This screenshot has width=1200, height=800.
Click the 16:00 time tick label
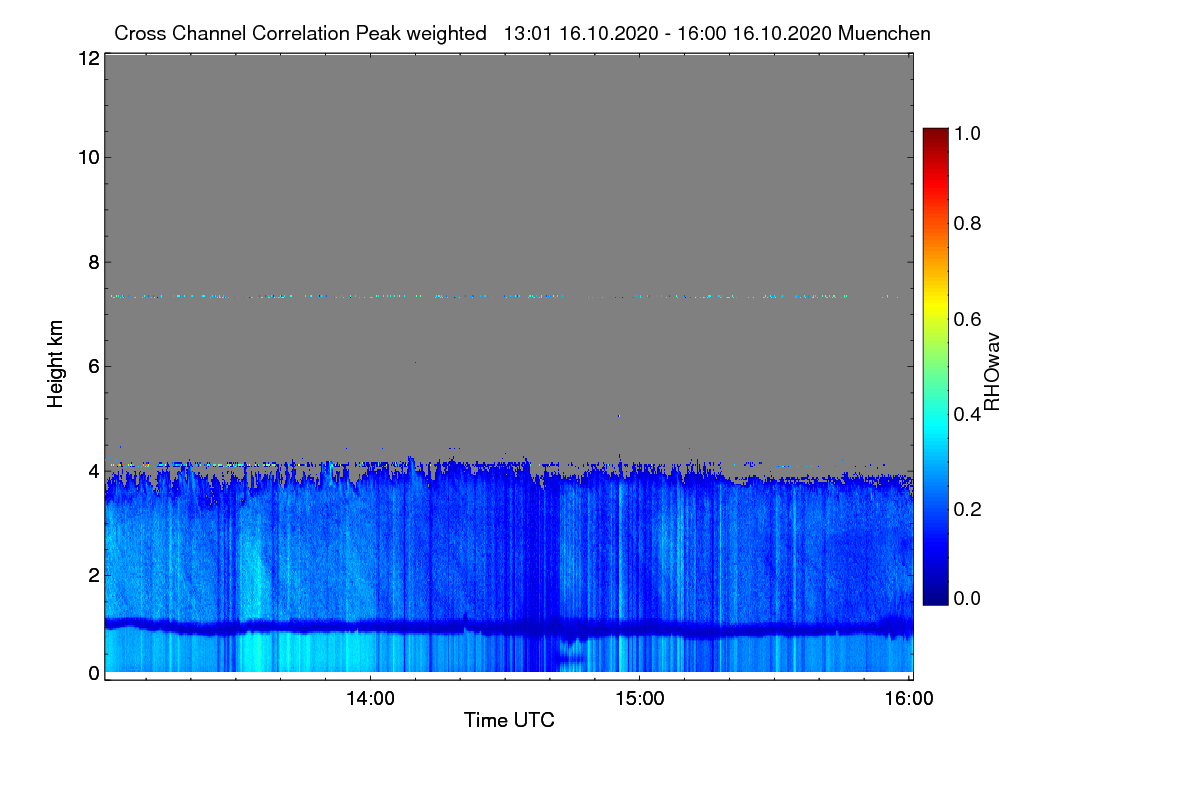(908, 698)
